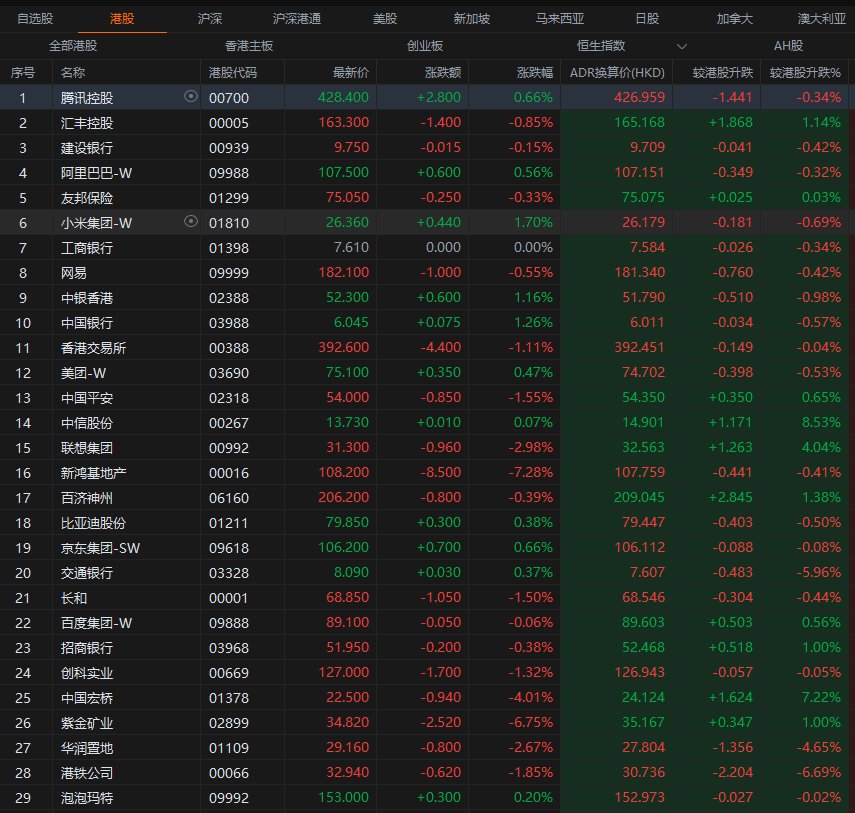Viewport: 855px width, 813px height.
Task: Click stock code 09888
Action: coord(229,623)
